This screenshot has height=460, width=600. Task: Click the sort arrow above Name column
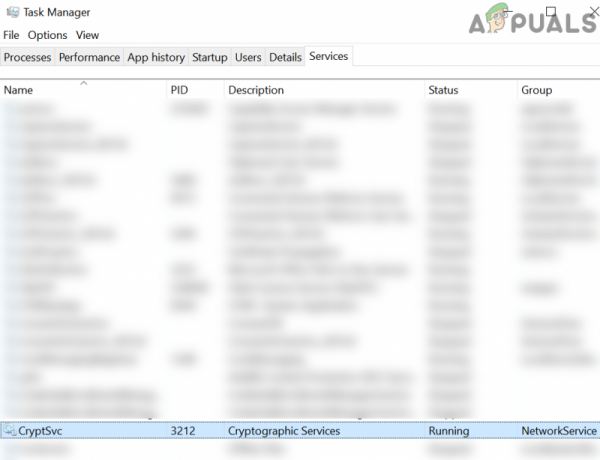pyautogui.click(x=84, y=83)
